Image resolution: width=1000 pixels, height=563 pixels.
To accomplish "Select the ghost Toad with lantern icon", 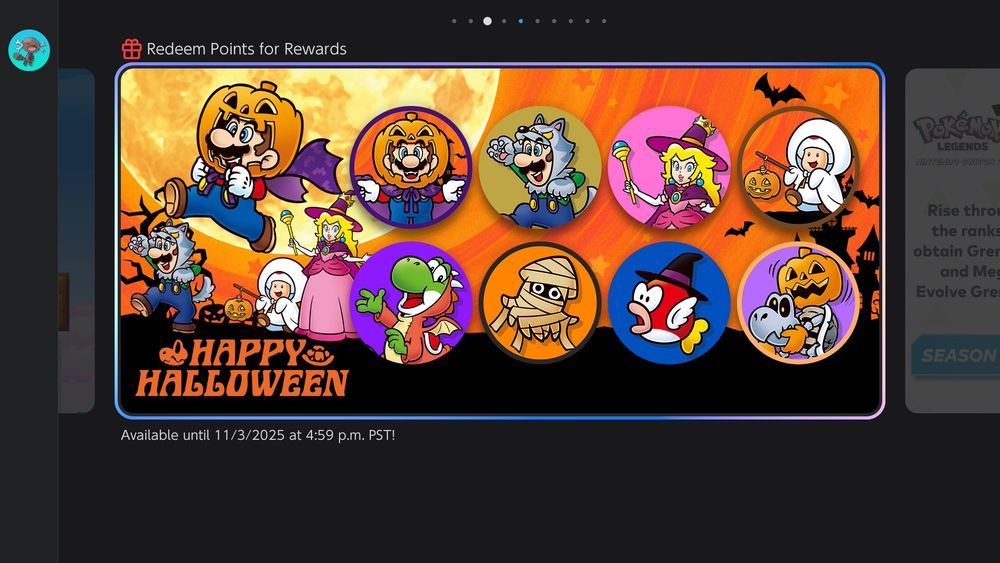I will [798, 167].
